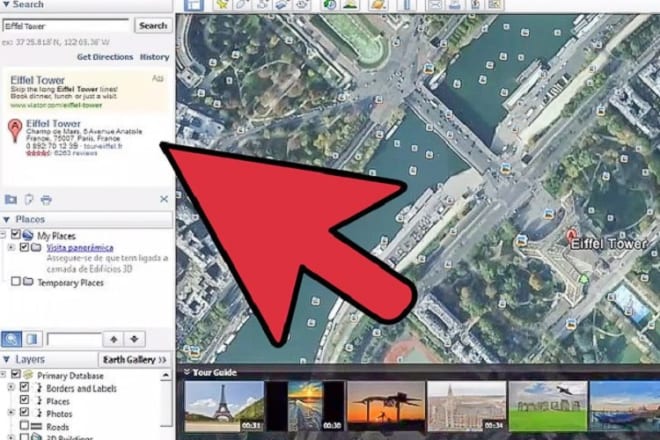Click the Search button

pyautogui.click(x=153, y=26)
